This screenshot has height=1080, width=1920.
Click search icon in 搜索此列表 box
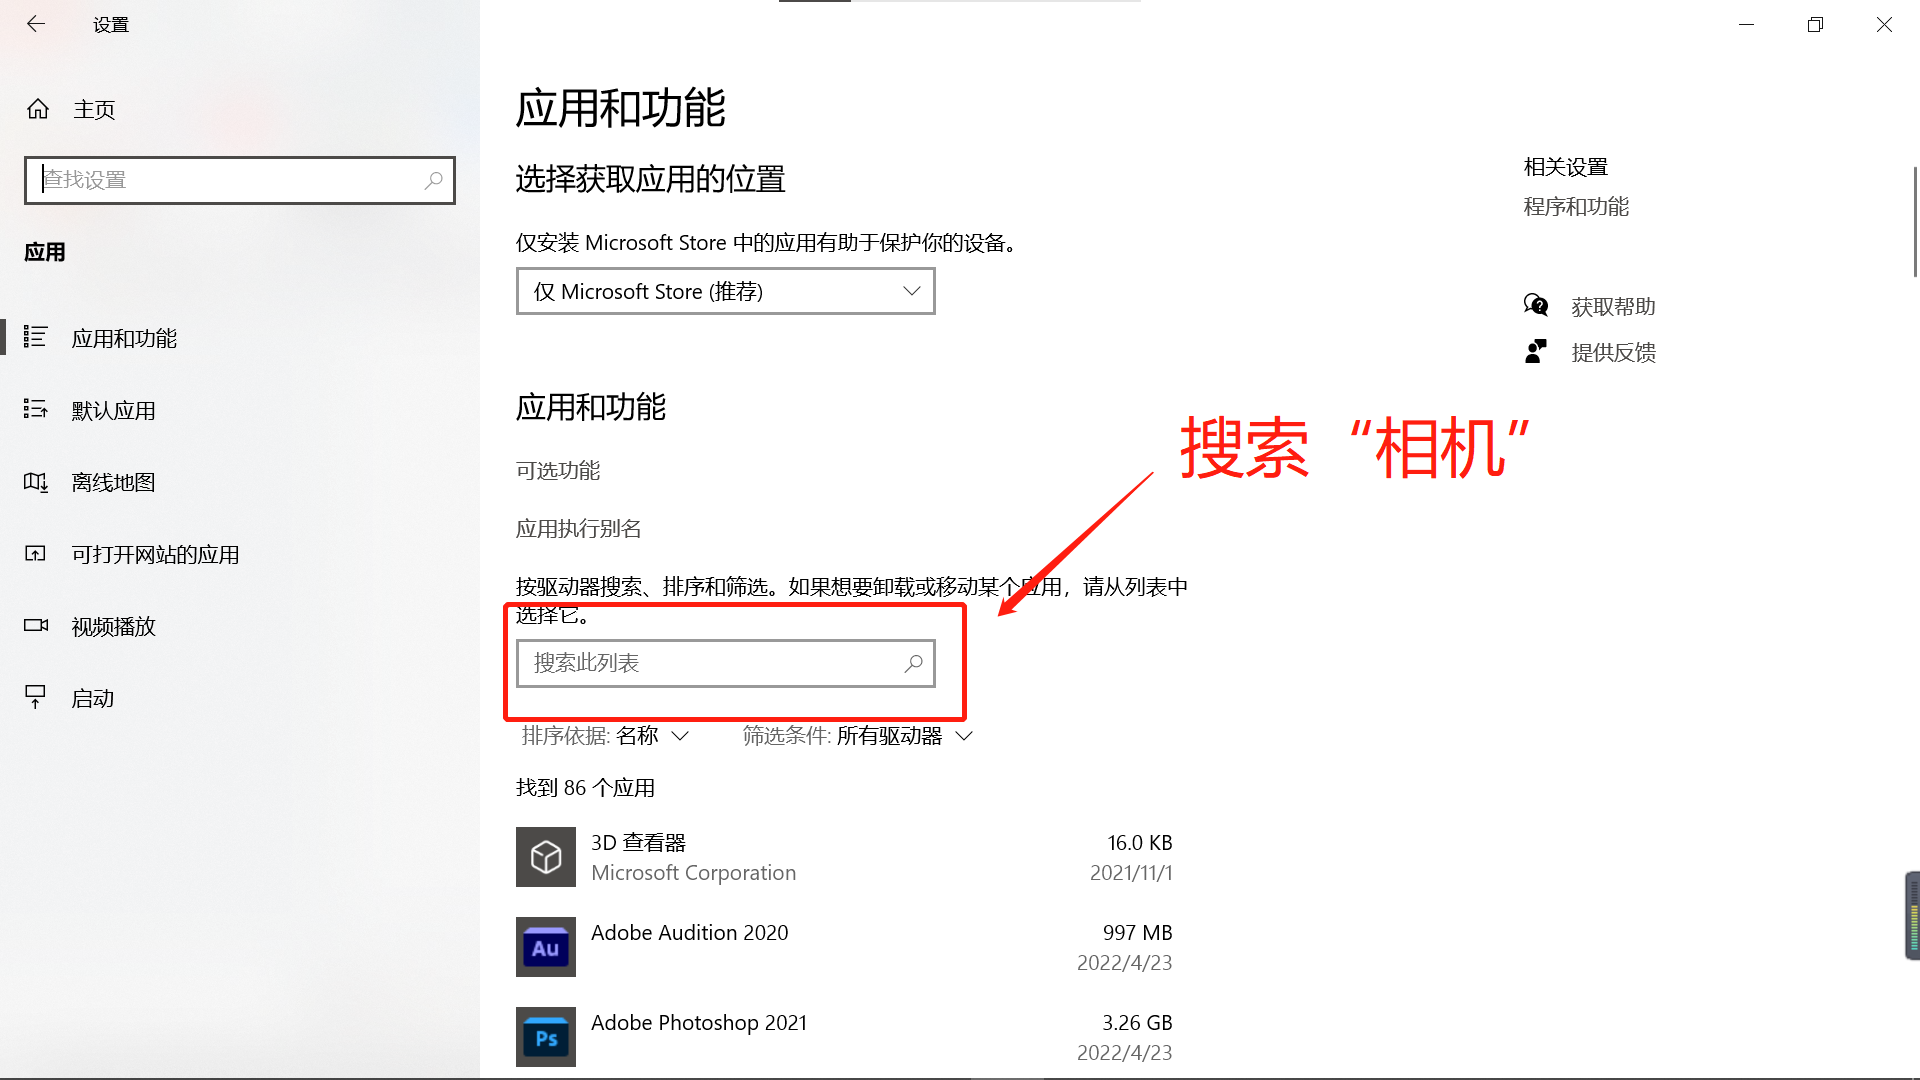[913, 663]
